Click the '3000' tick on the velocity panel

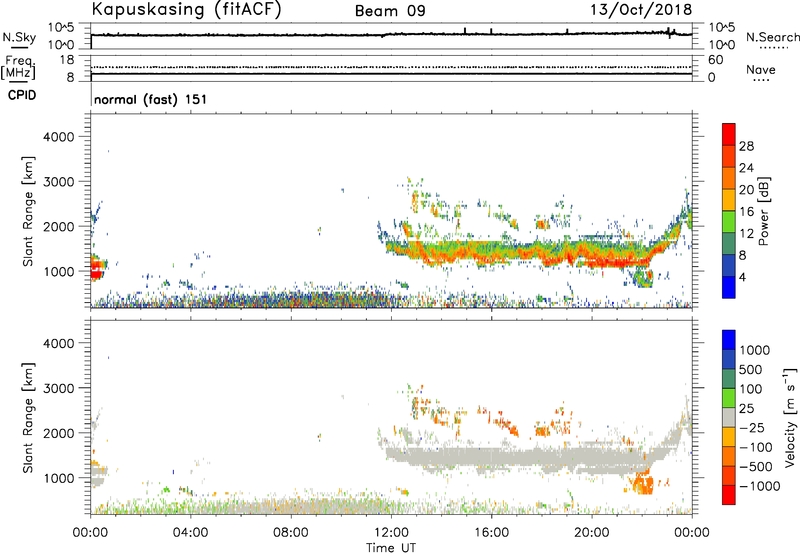click(x=58, y=388)
